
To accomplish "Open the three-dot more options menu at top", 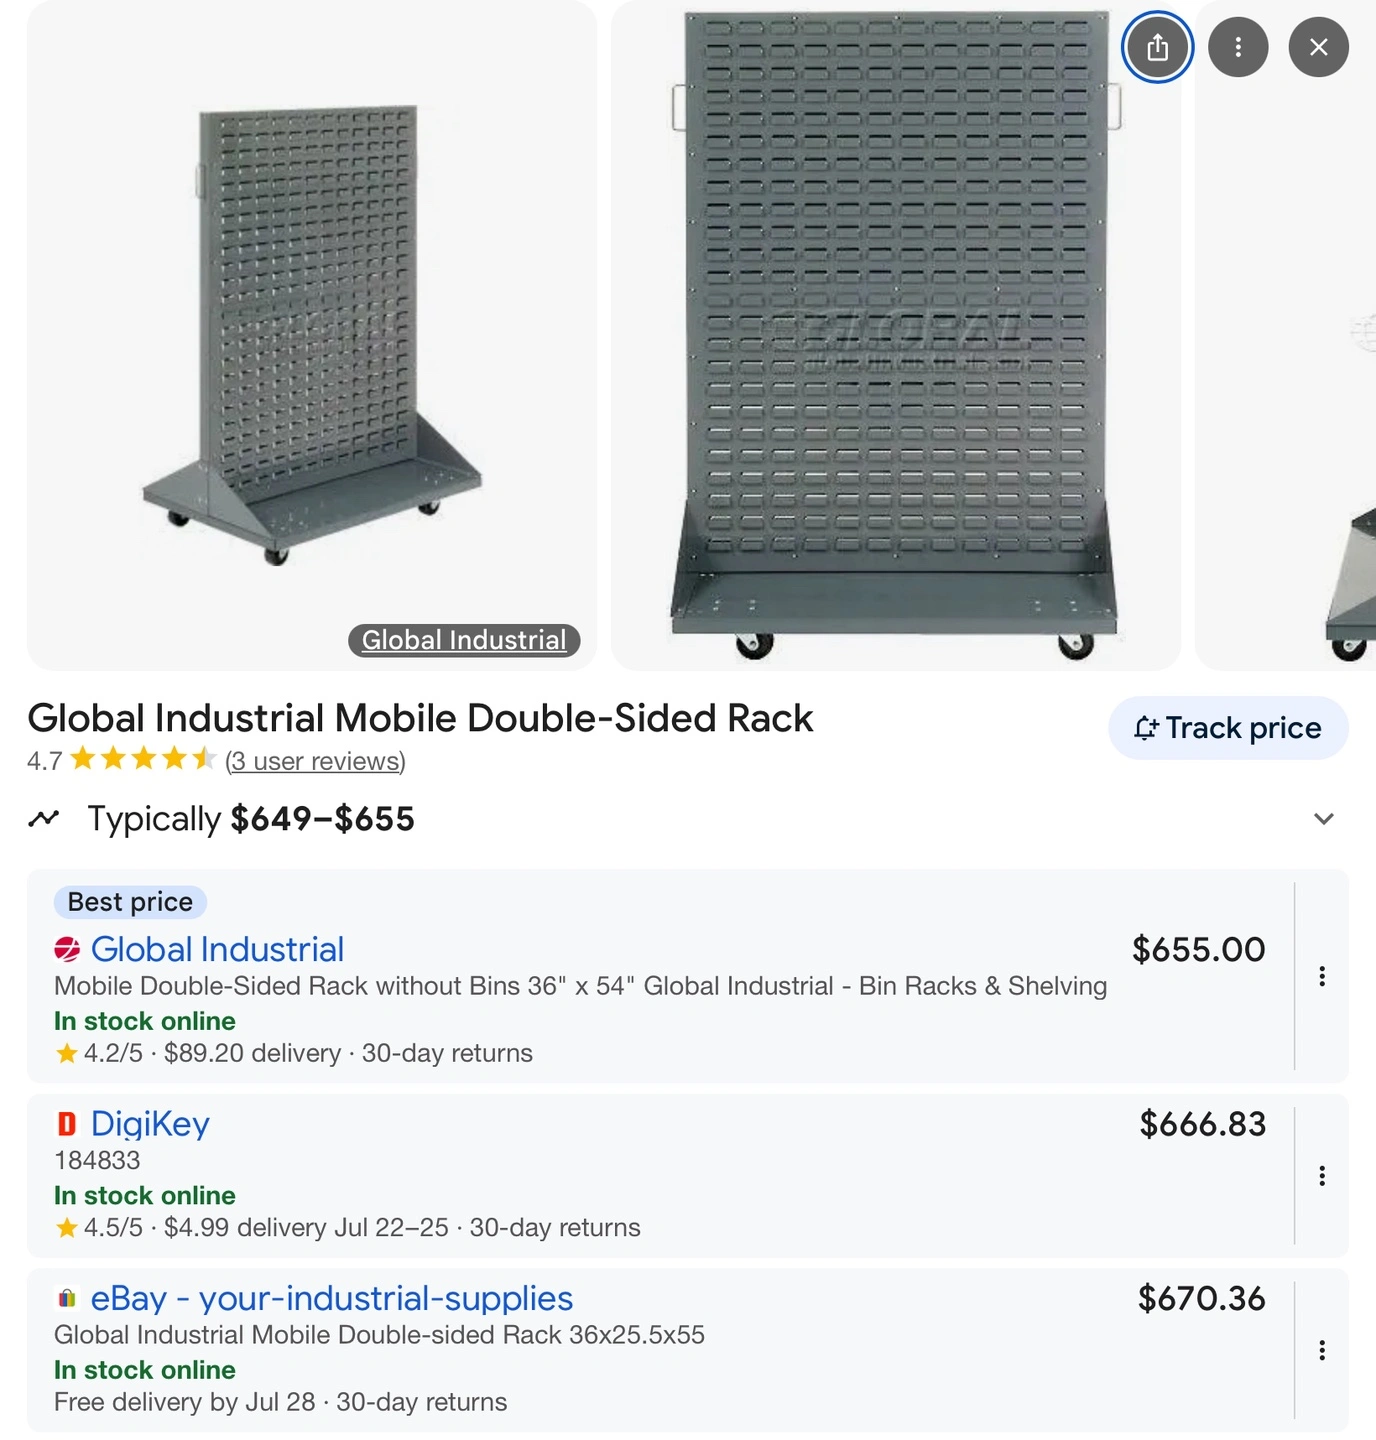I will pyautogui.click(x=1238, y=47).
